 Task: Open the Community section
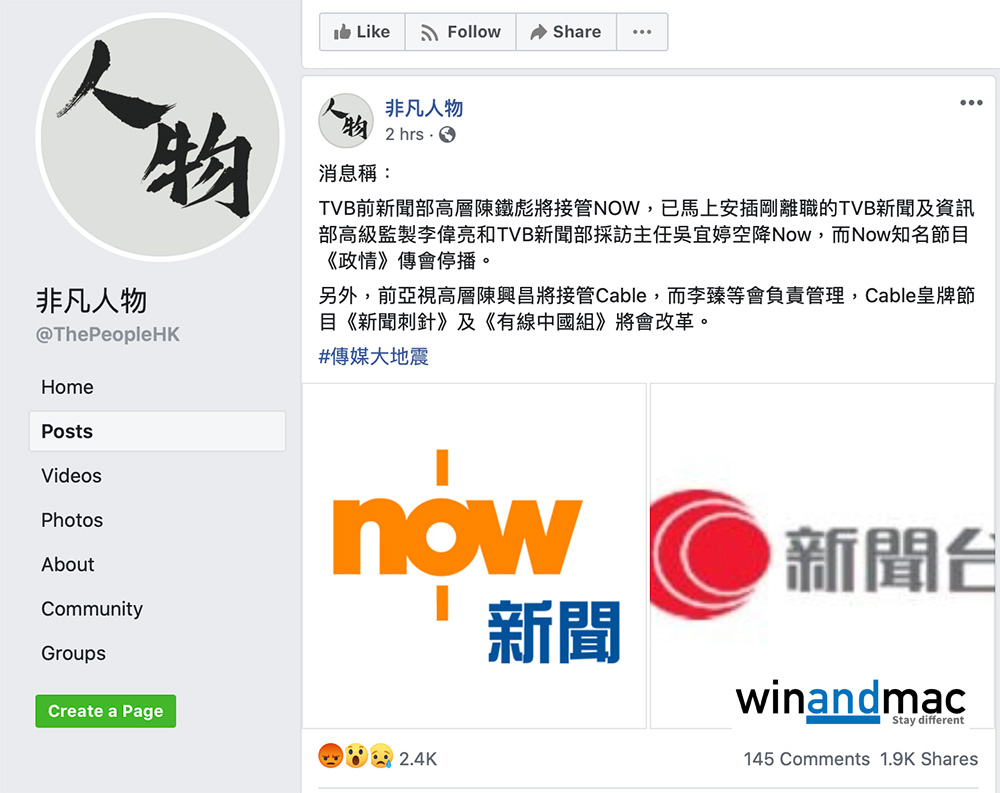[92, 609]
